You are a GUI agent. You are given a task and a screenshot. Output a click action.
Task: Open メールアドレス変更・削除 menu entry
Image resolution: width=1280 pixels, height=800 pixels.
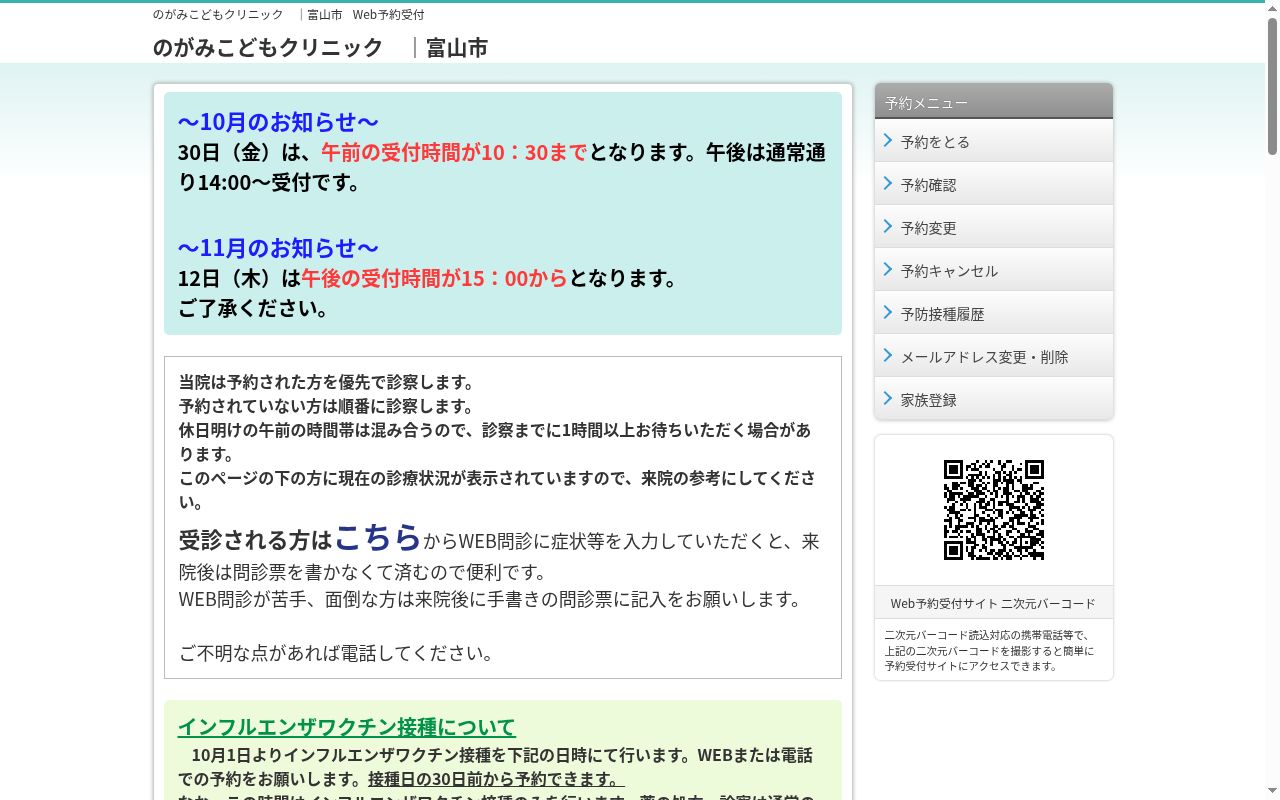coord(994,356)
